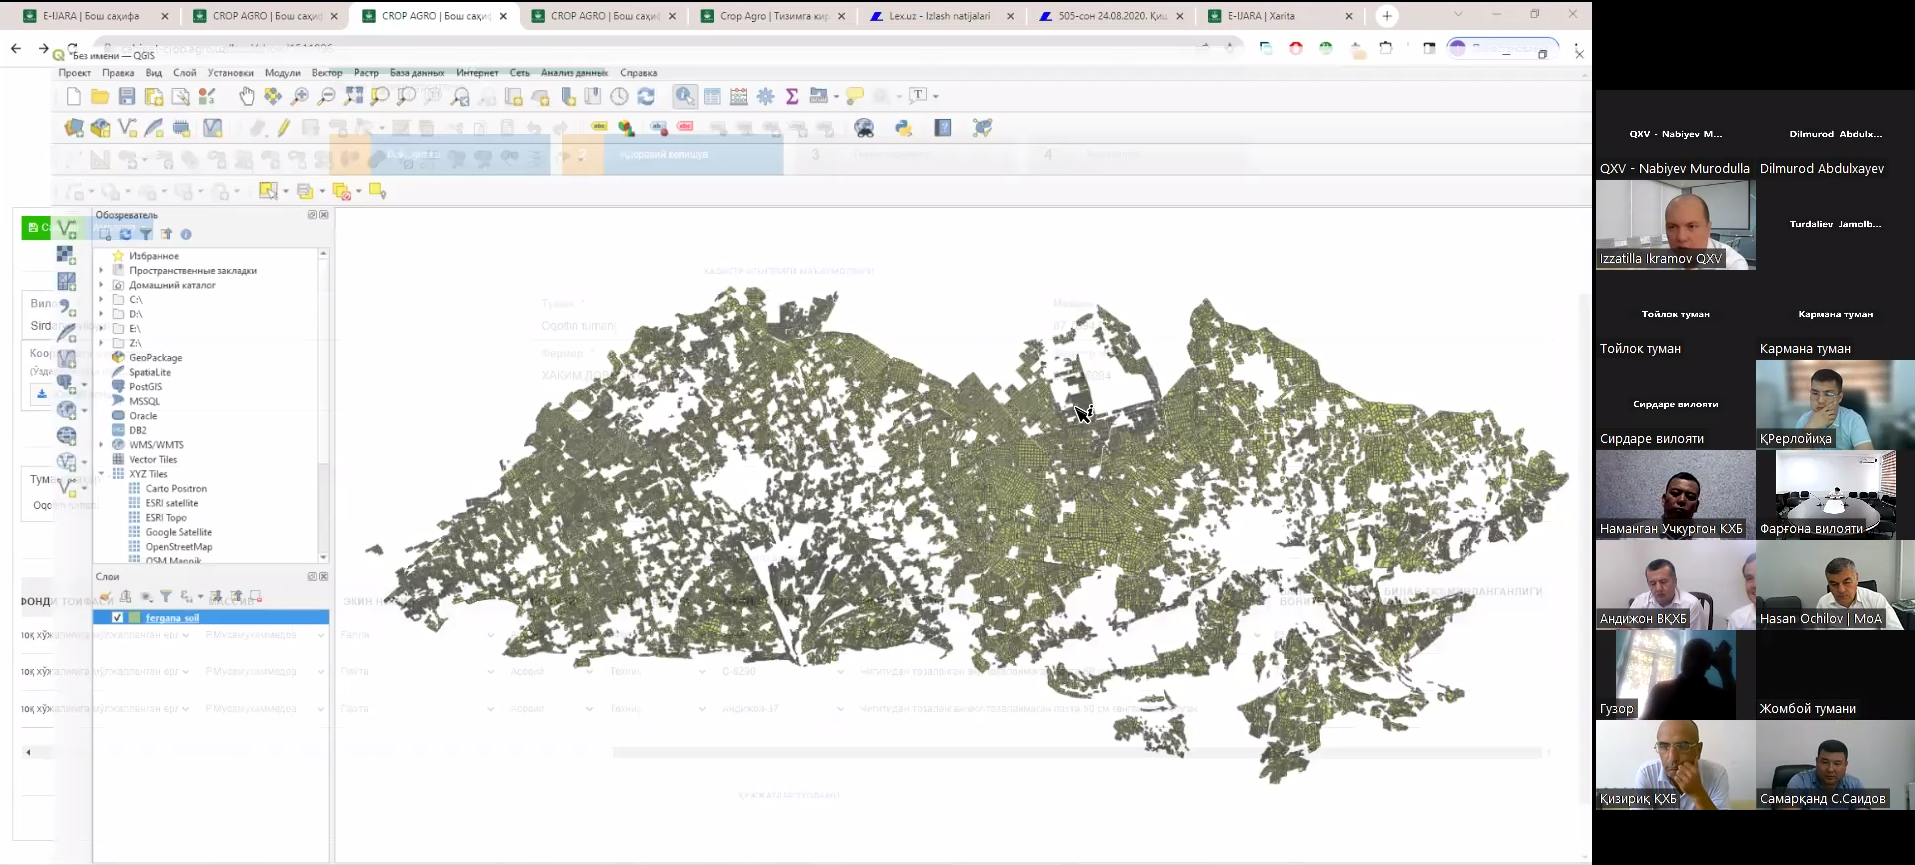Open the attribute table icon
Image resolution: width=1915 pixels, height=865 pixels.
click(712, 96)
